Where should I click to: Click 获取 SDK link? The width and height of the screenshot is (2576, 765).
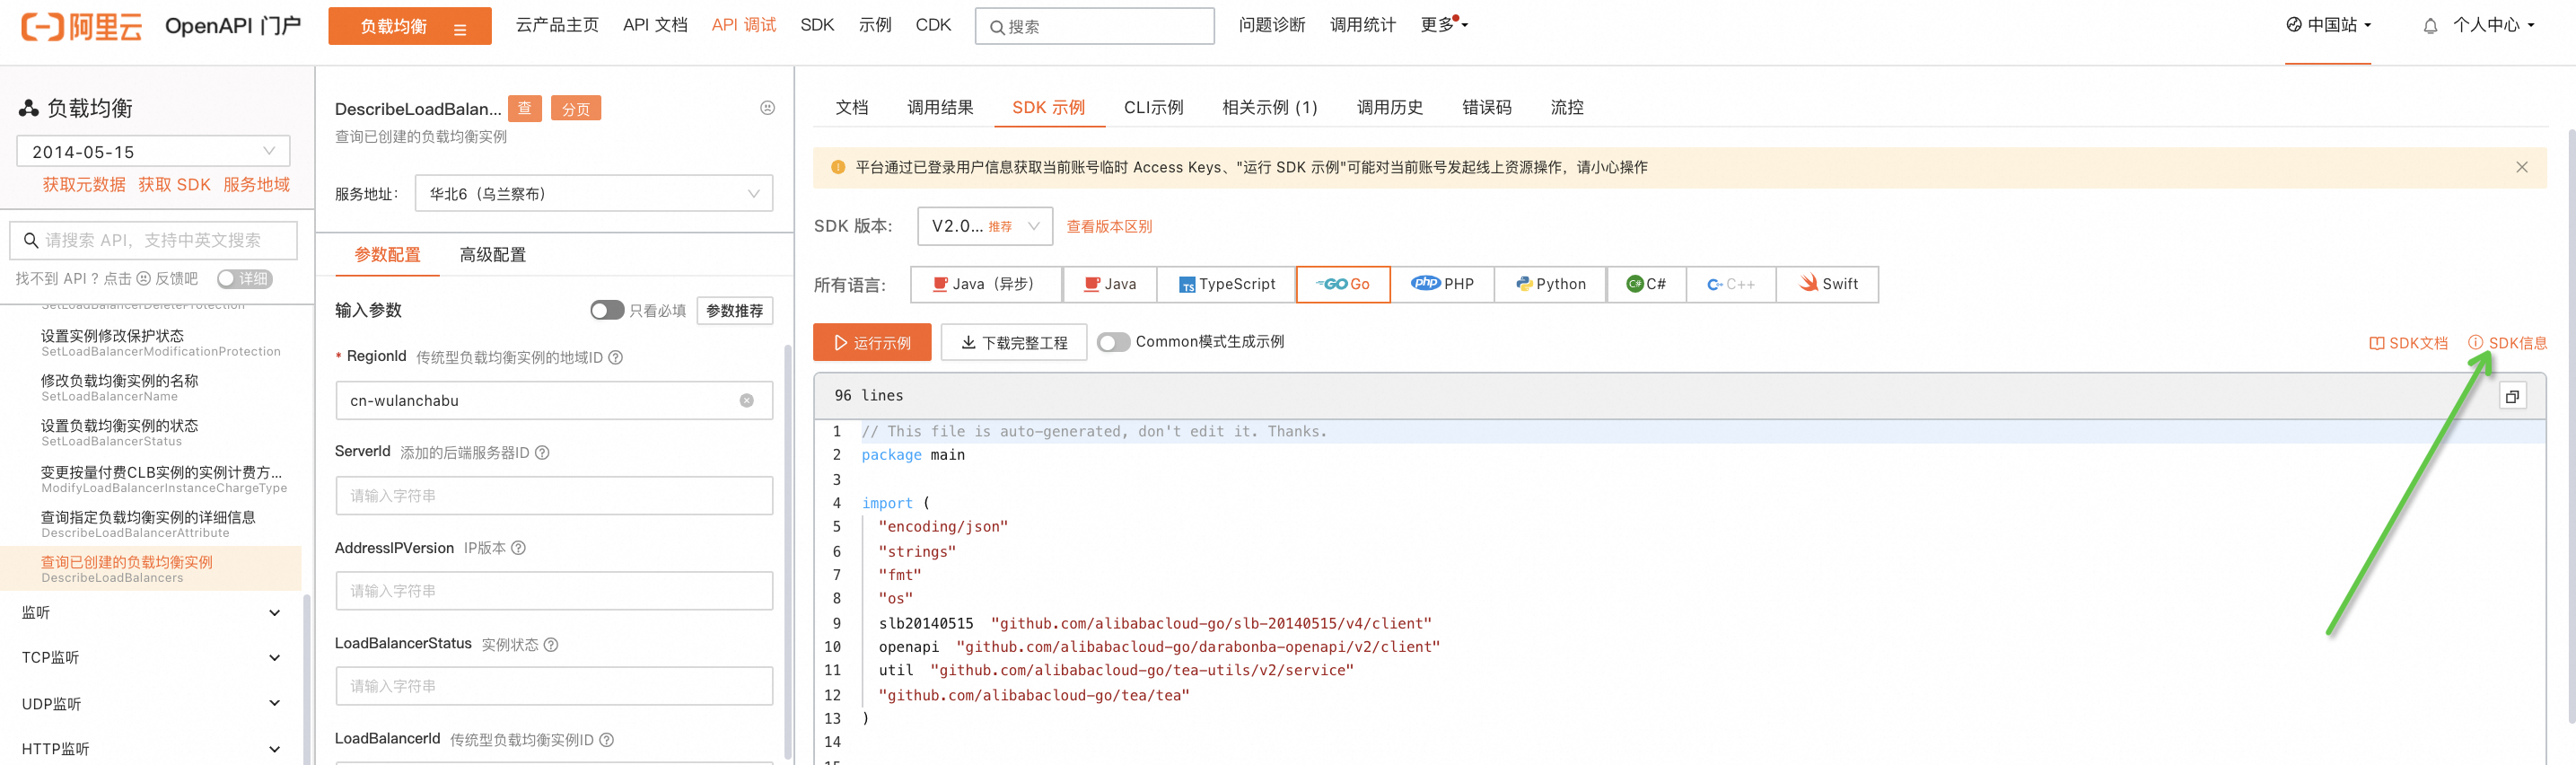(174, 185)
